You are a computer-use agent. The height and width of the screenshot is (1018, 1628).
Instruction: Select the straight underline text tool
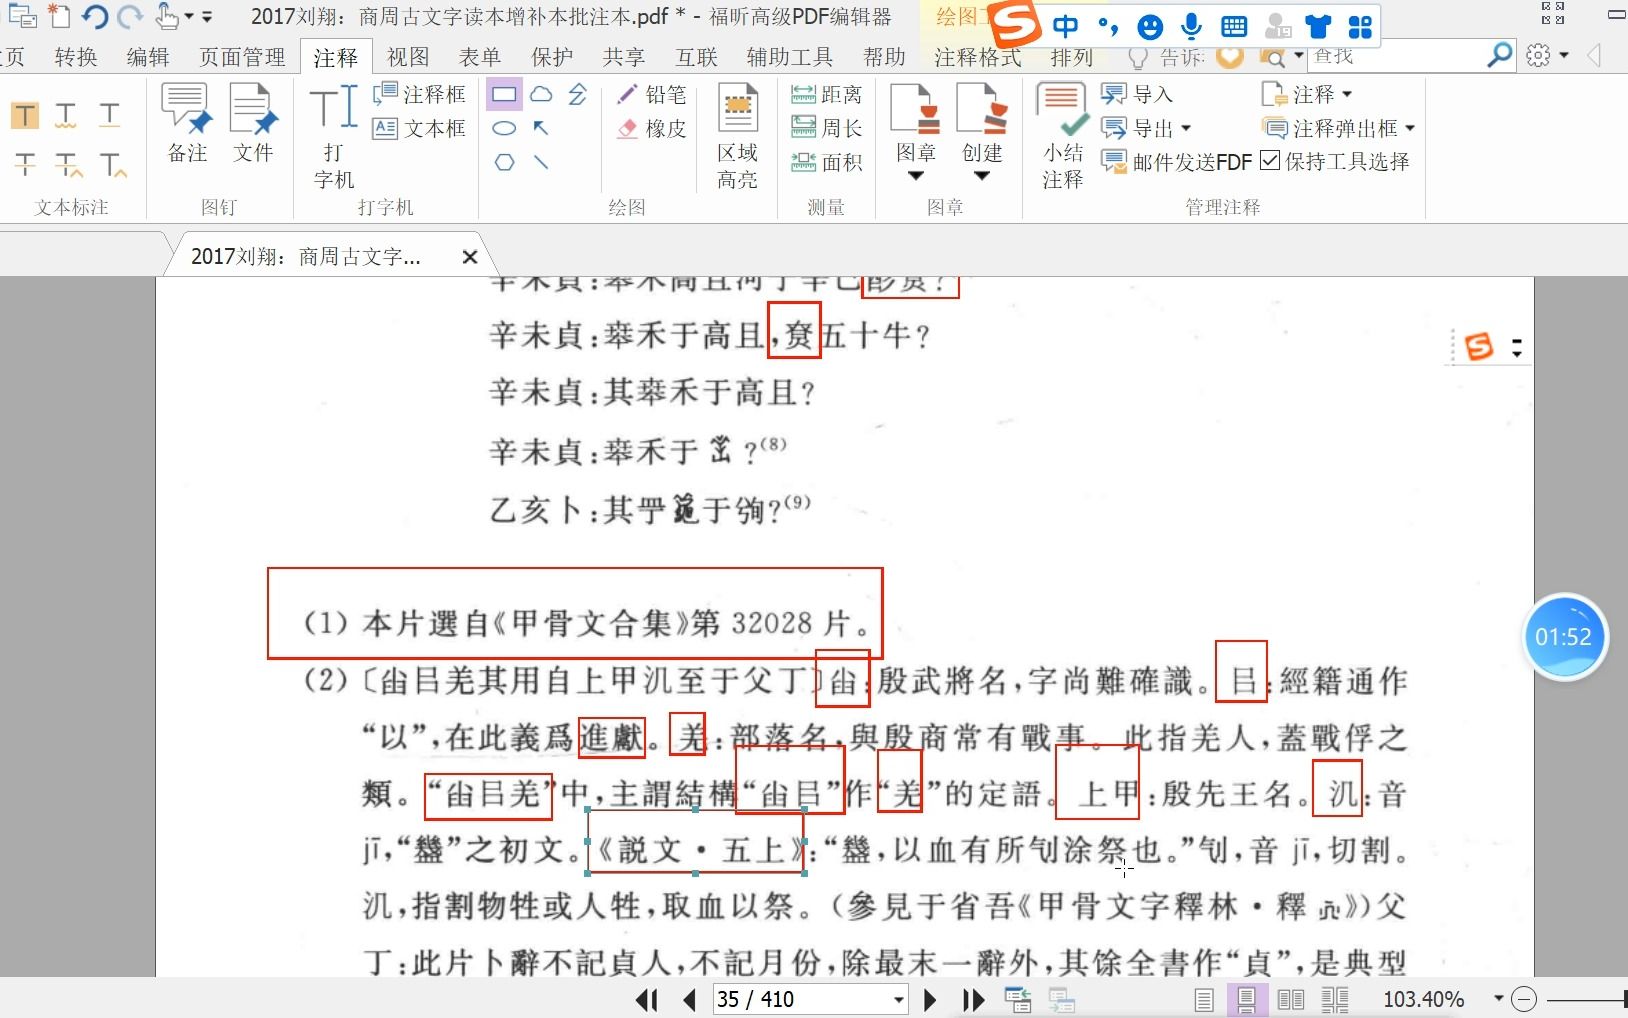point(110,115)
